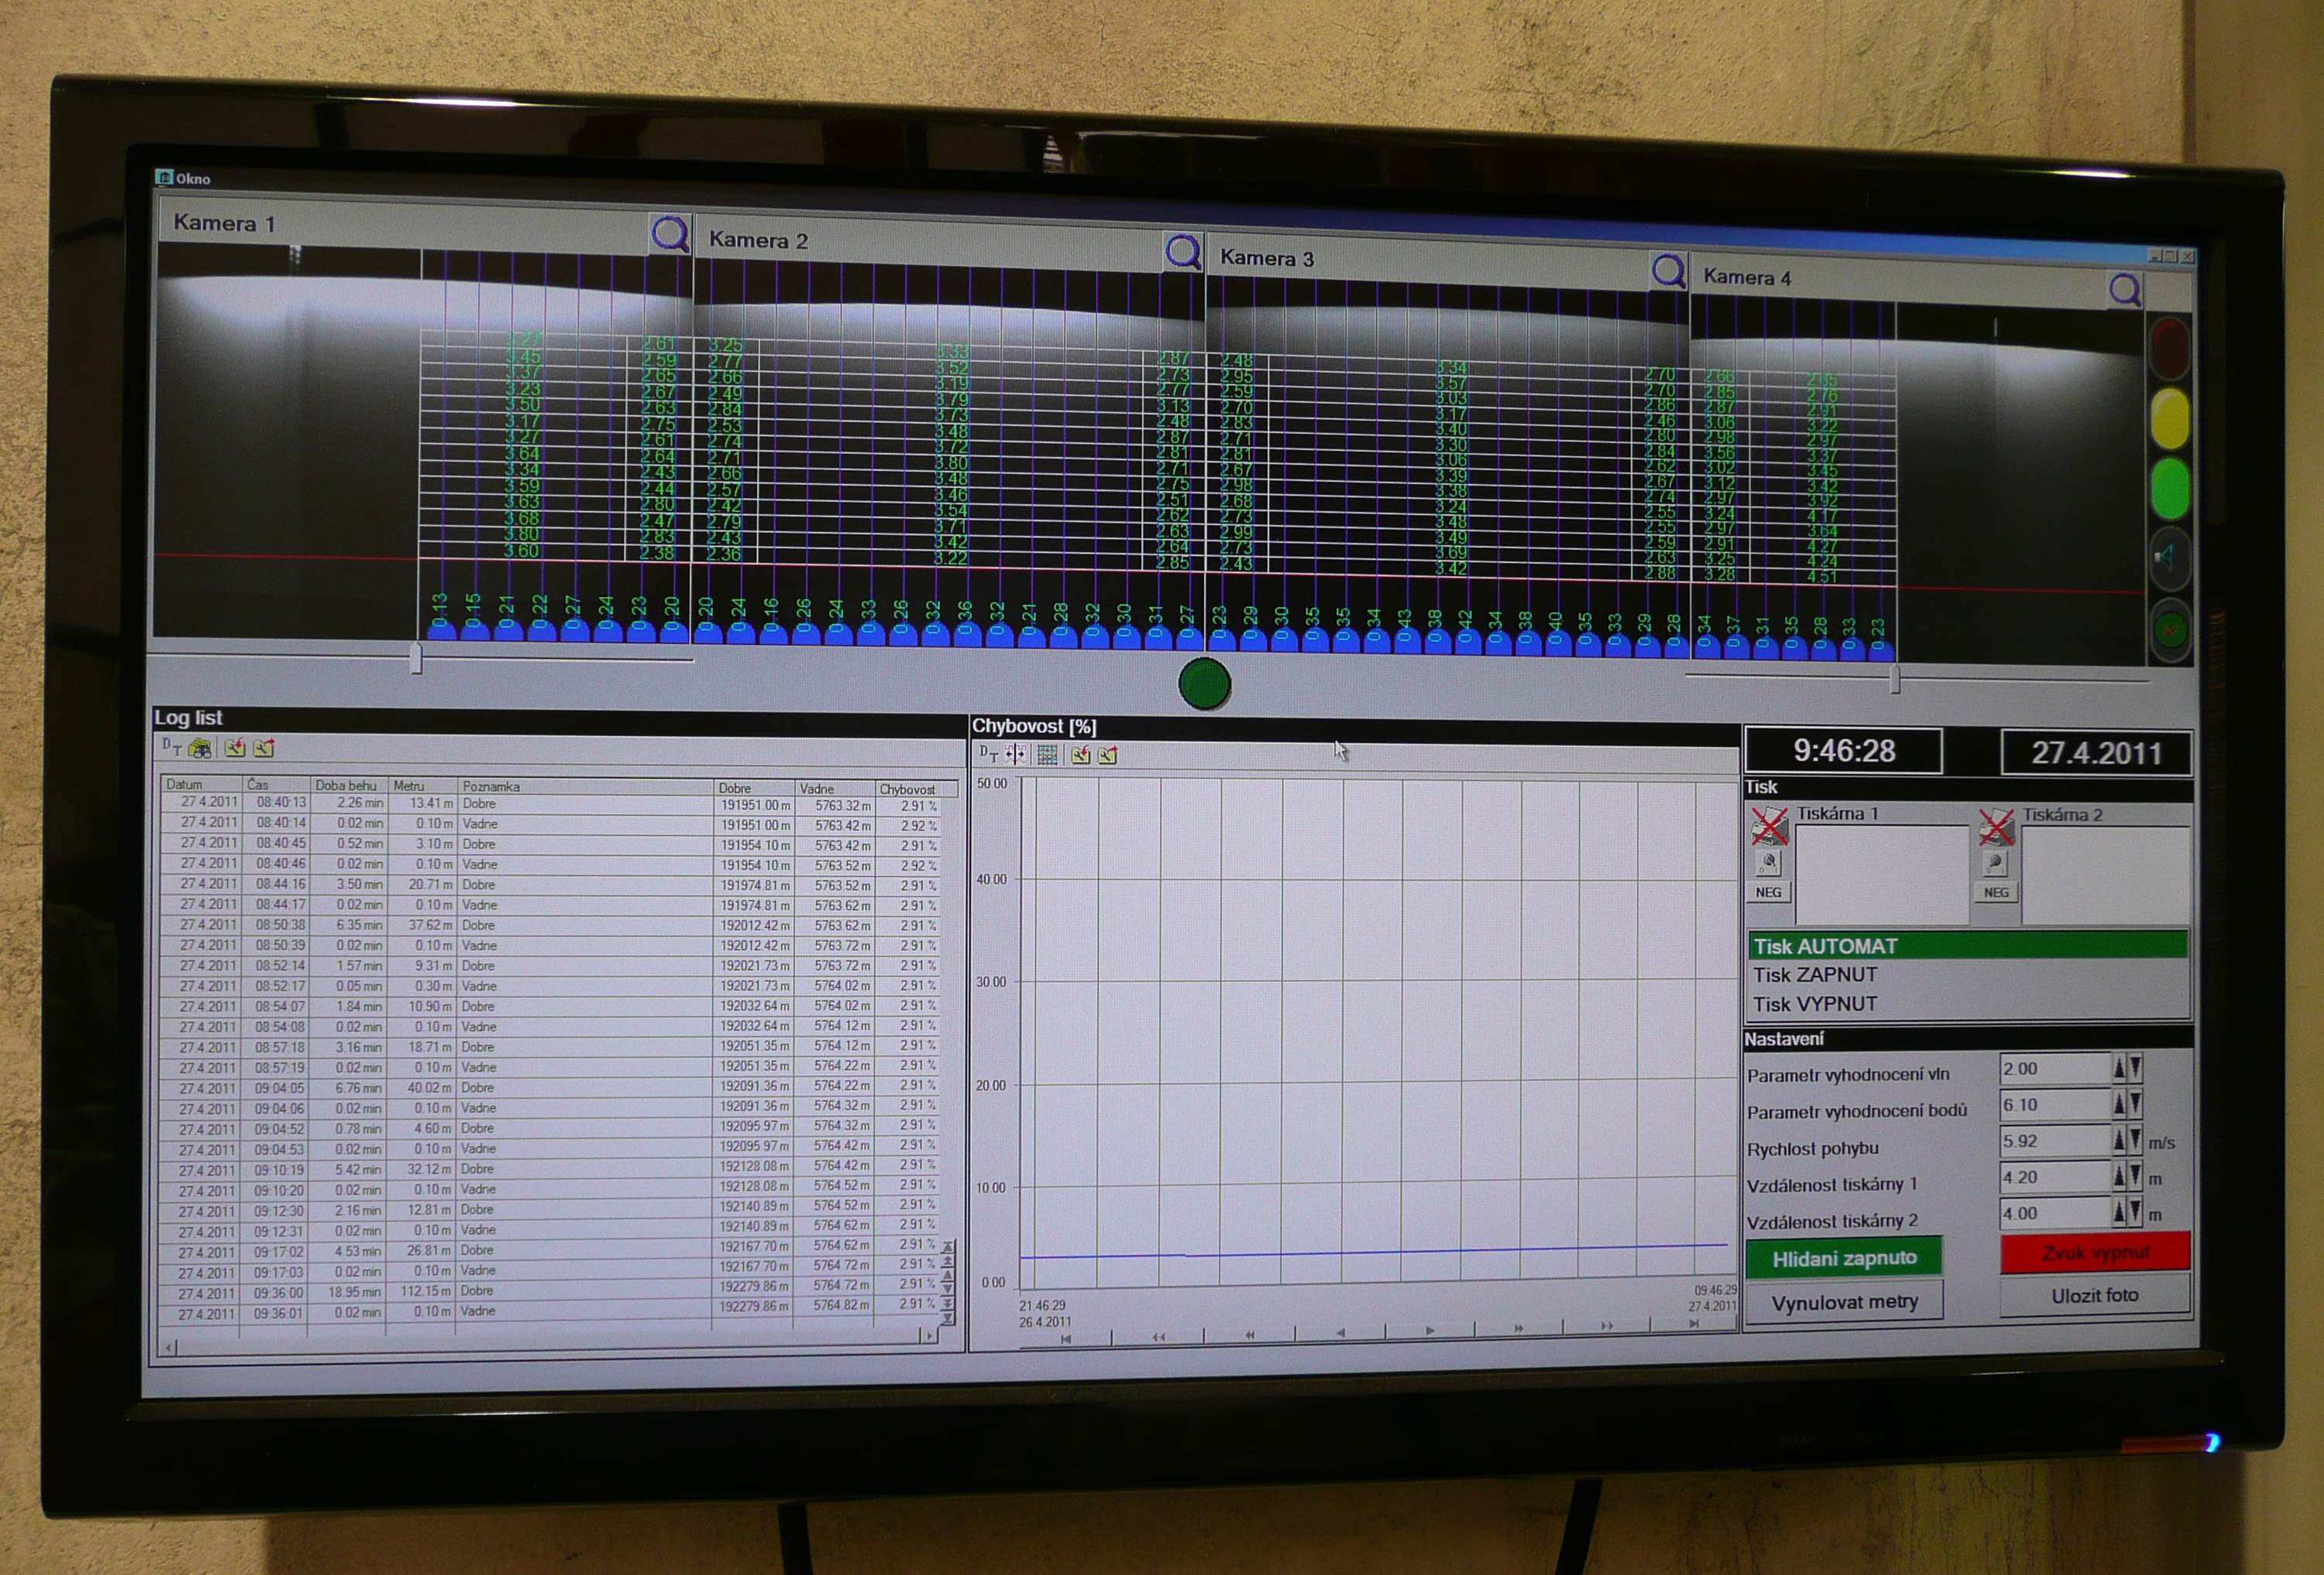This screenshot has width=2324, height=1575.
Task: Select Tisk ZAPNUT mode
Action: [x=1815, y=975]
